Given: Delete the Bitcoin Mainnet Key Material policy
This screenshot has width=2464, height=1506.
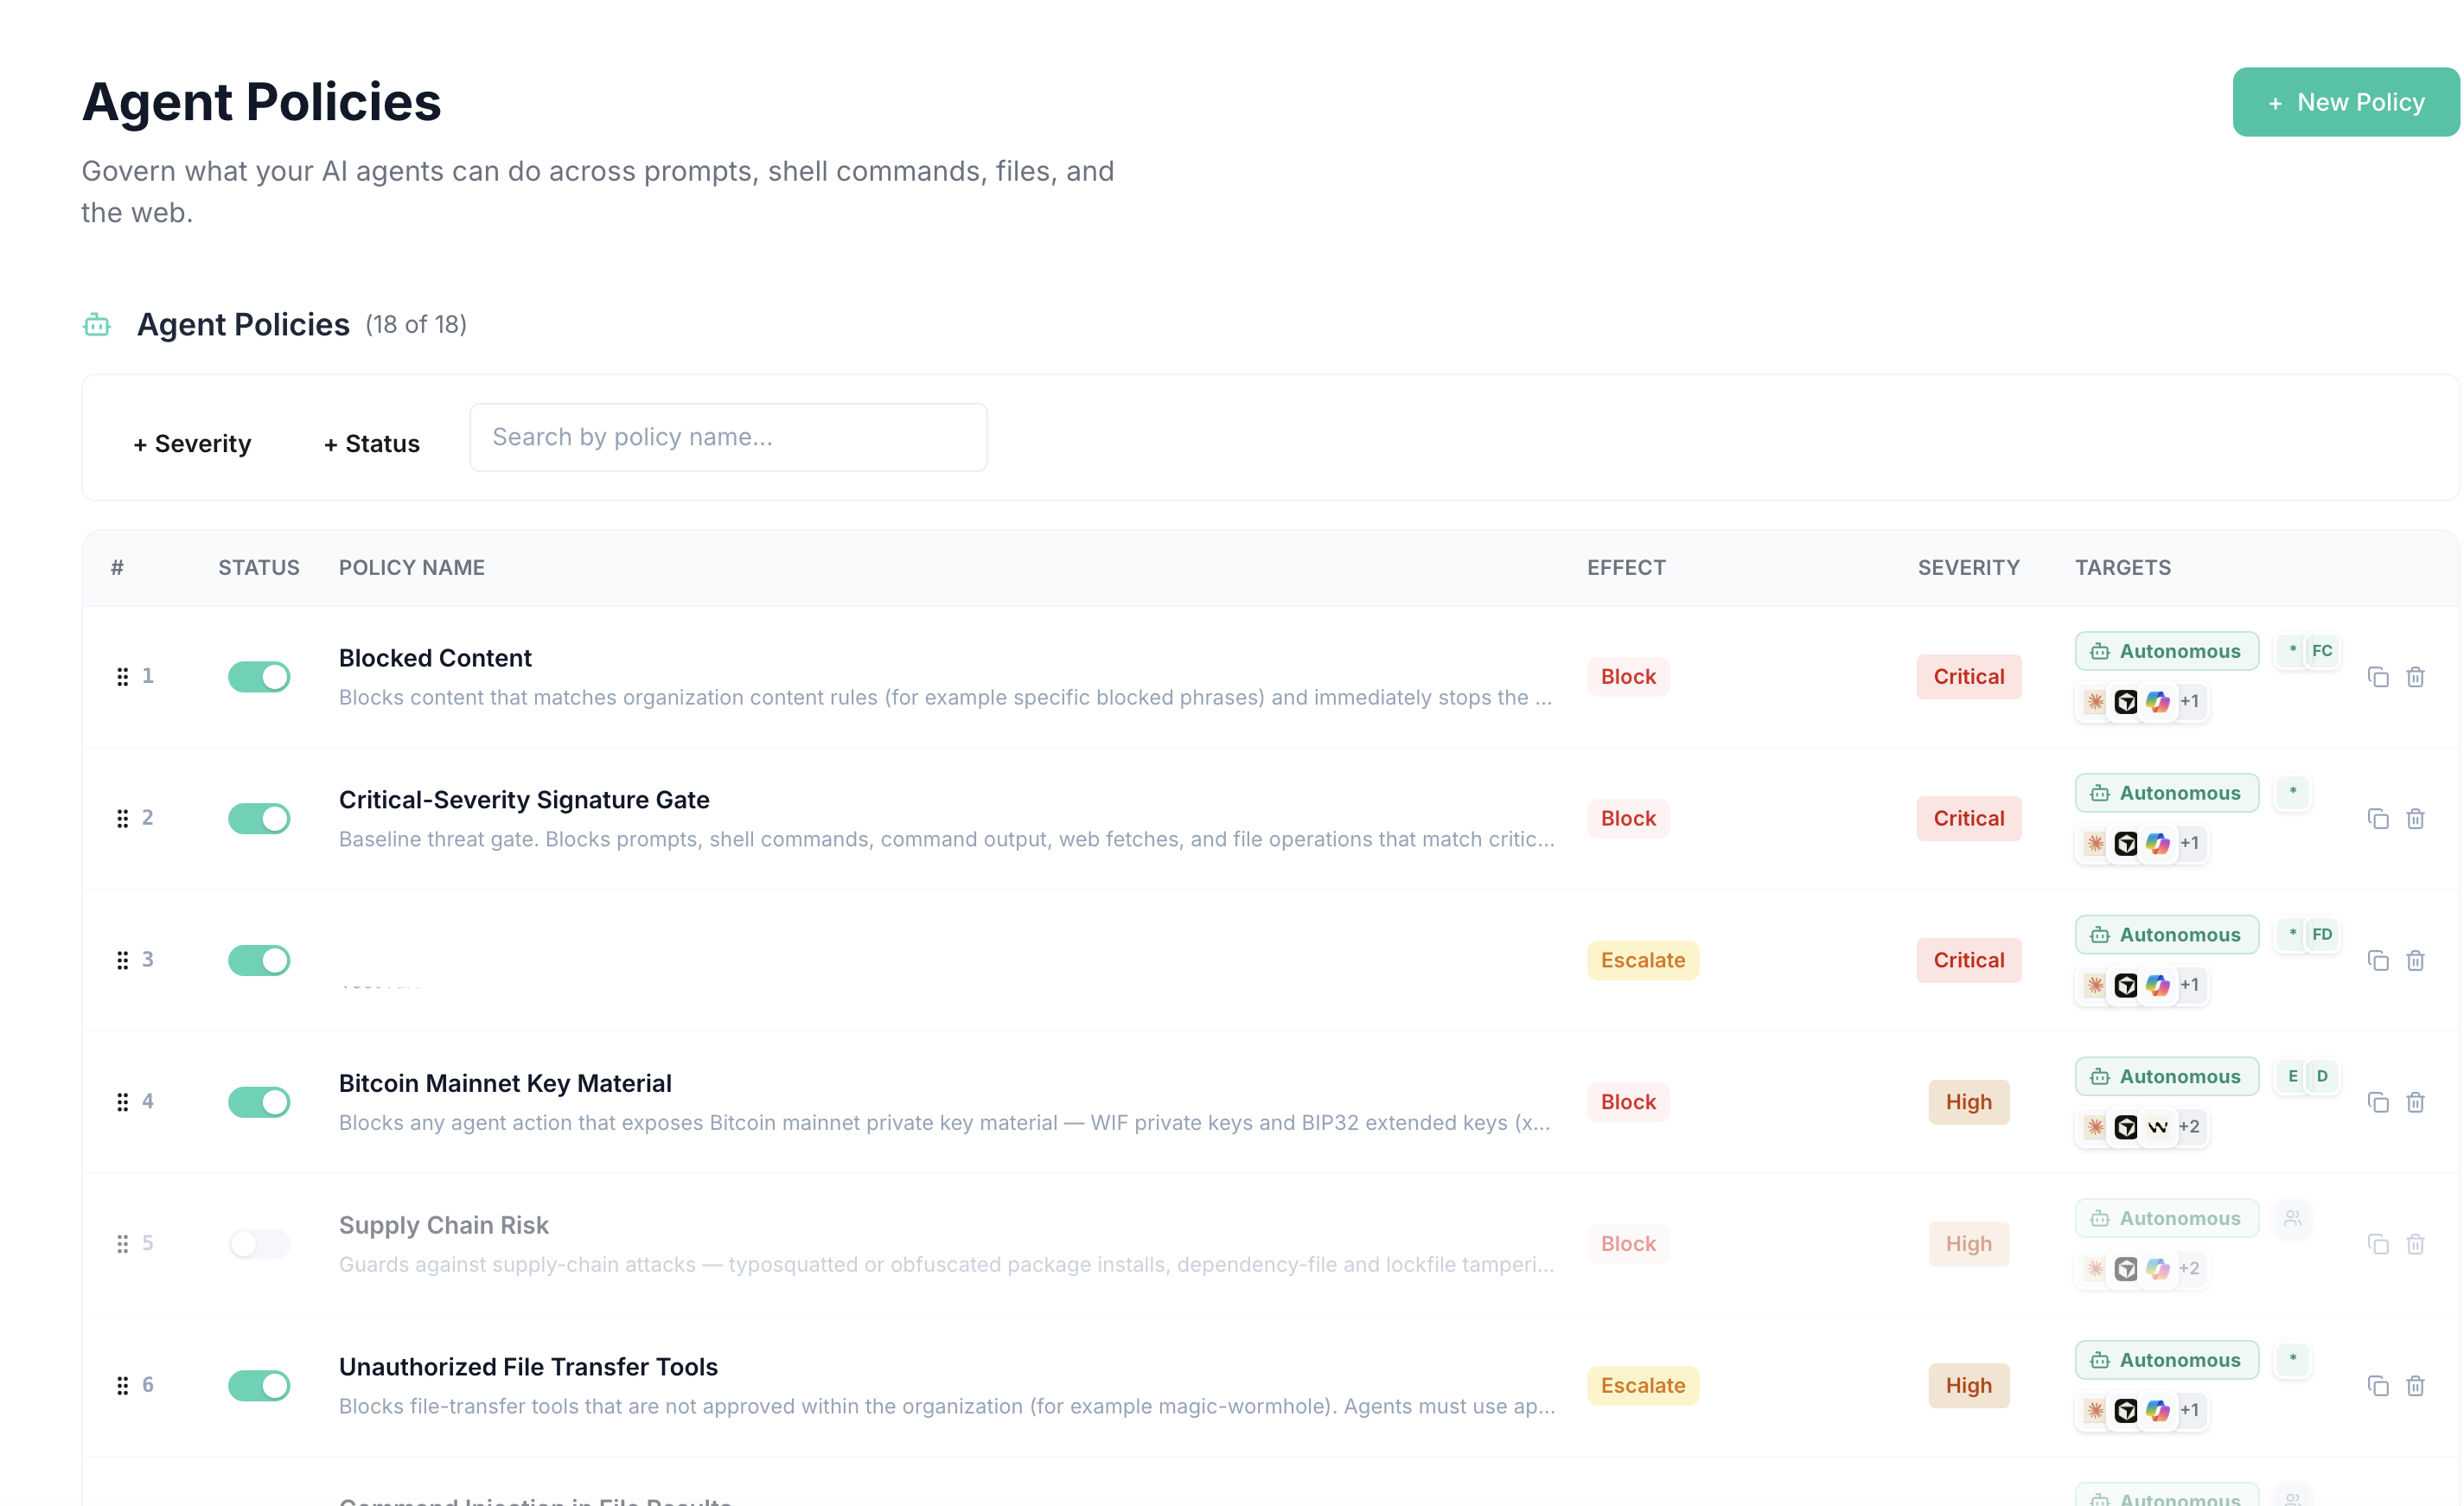Looking at the screenshot, I should click(x=2415, y=1102).
